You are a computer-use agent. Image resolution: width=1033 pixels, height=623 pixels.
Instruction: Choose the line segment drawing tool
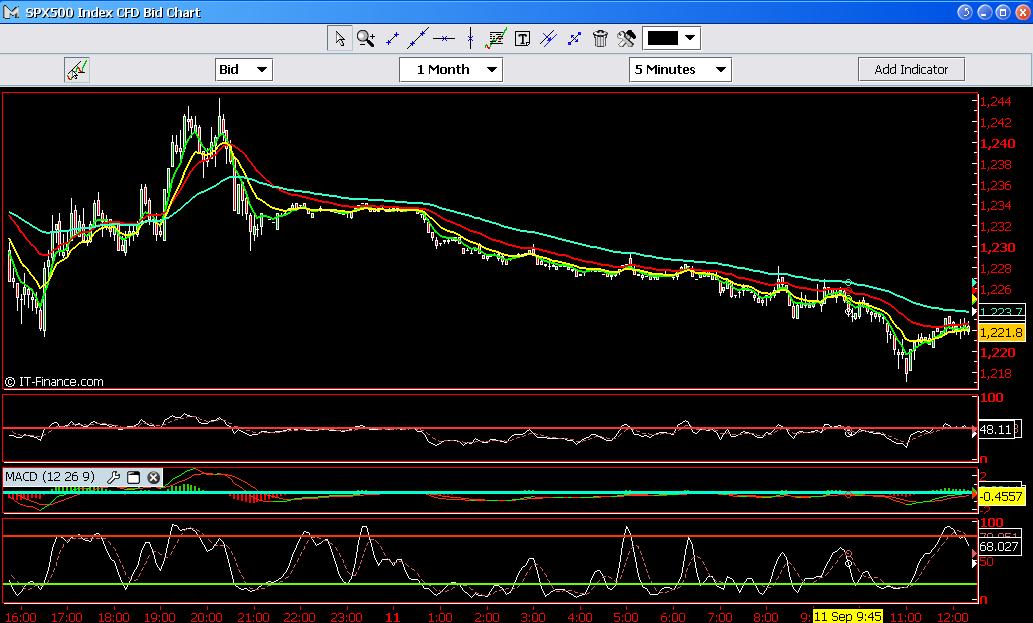point(392,38)
